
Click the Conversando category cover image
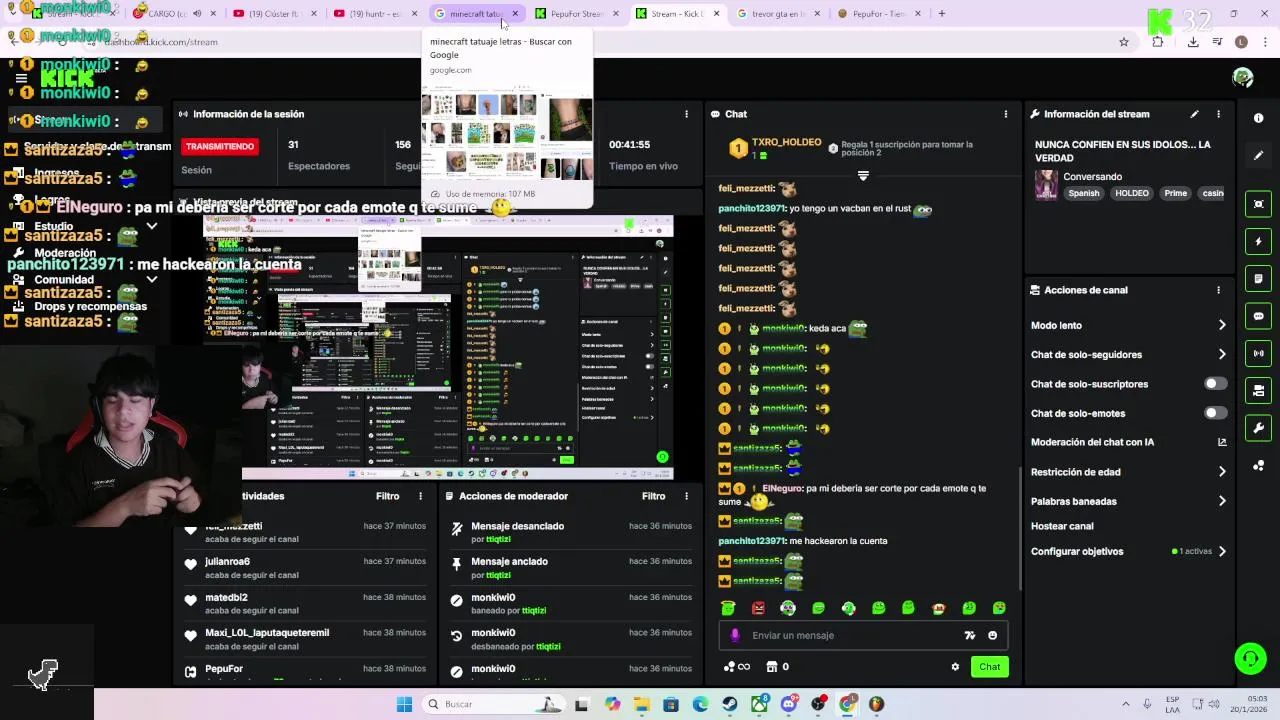[1046, 185]
